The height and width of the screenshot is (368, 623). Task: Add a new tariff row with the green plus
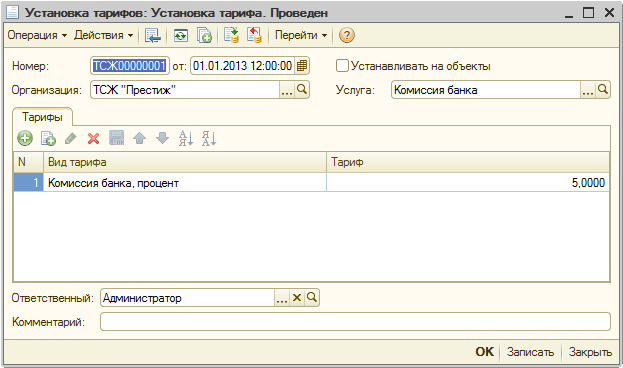[25, 138]
